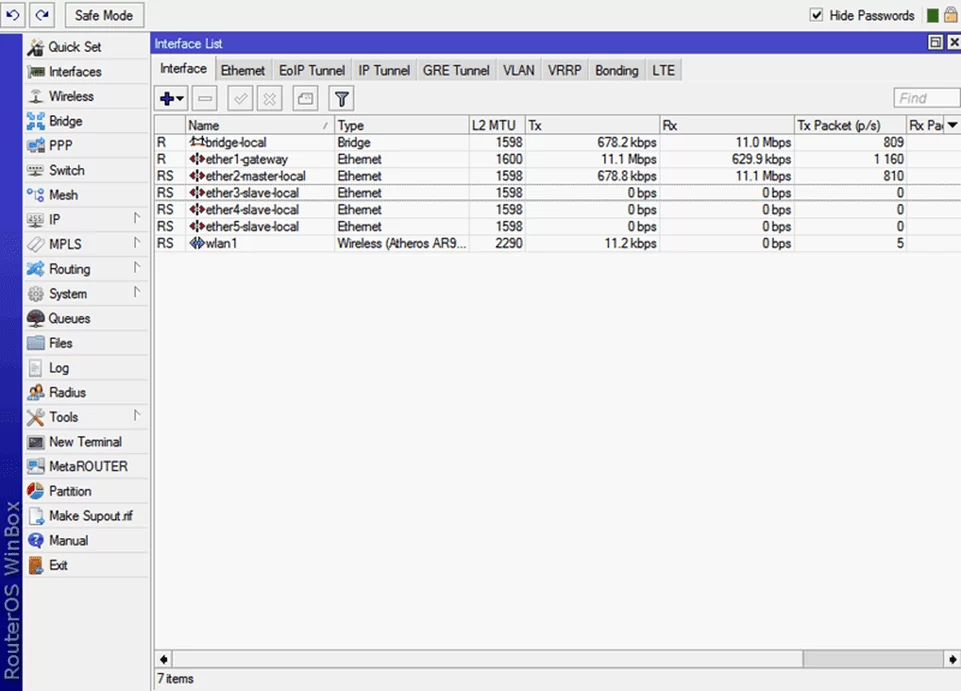Open New Terminal from sidebar
Screen dimensions: 961x691
point(86,441)
